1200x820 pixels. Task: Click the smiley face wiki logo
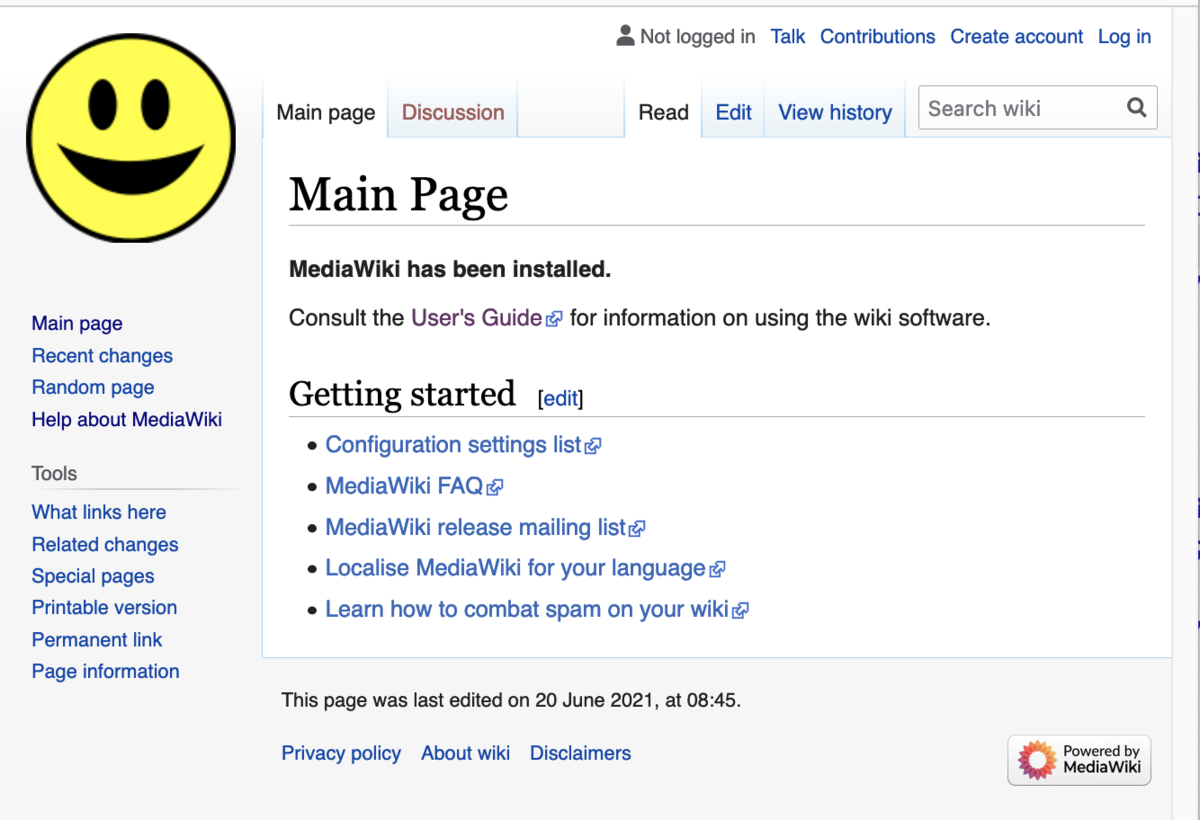[x=131, y=137]
